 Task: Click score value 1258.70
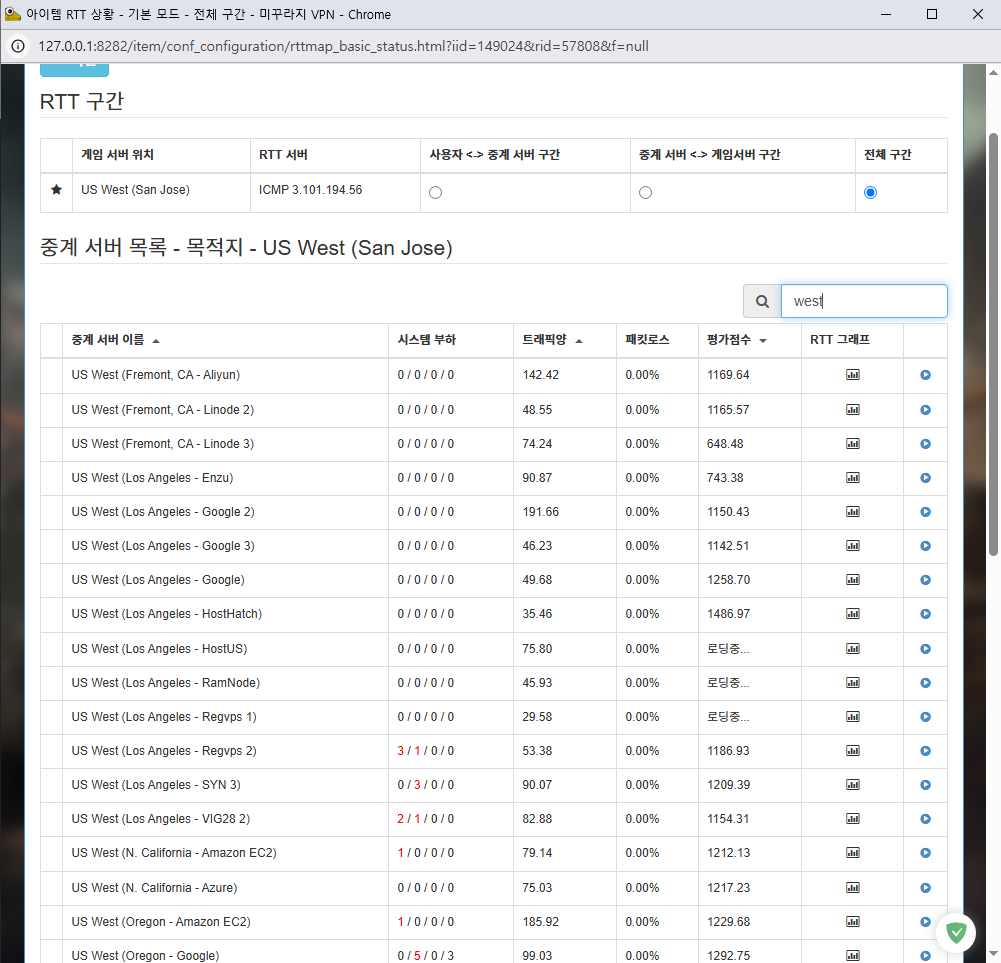coord(728,580)
